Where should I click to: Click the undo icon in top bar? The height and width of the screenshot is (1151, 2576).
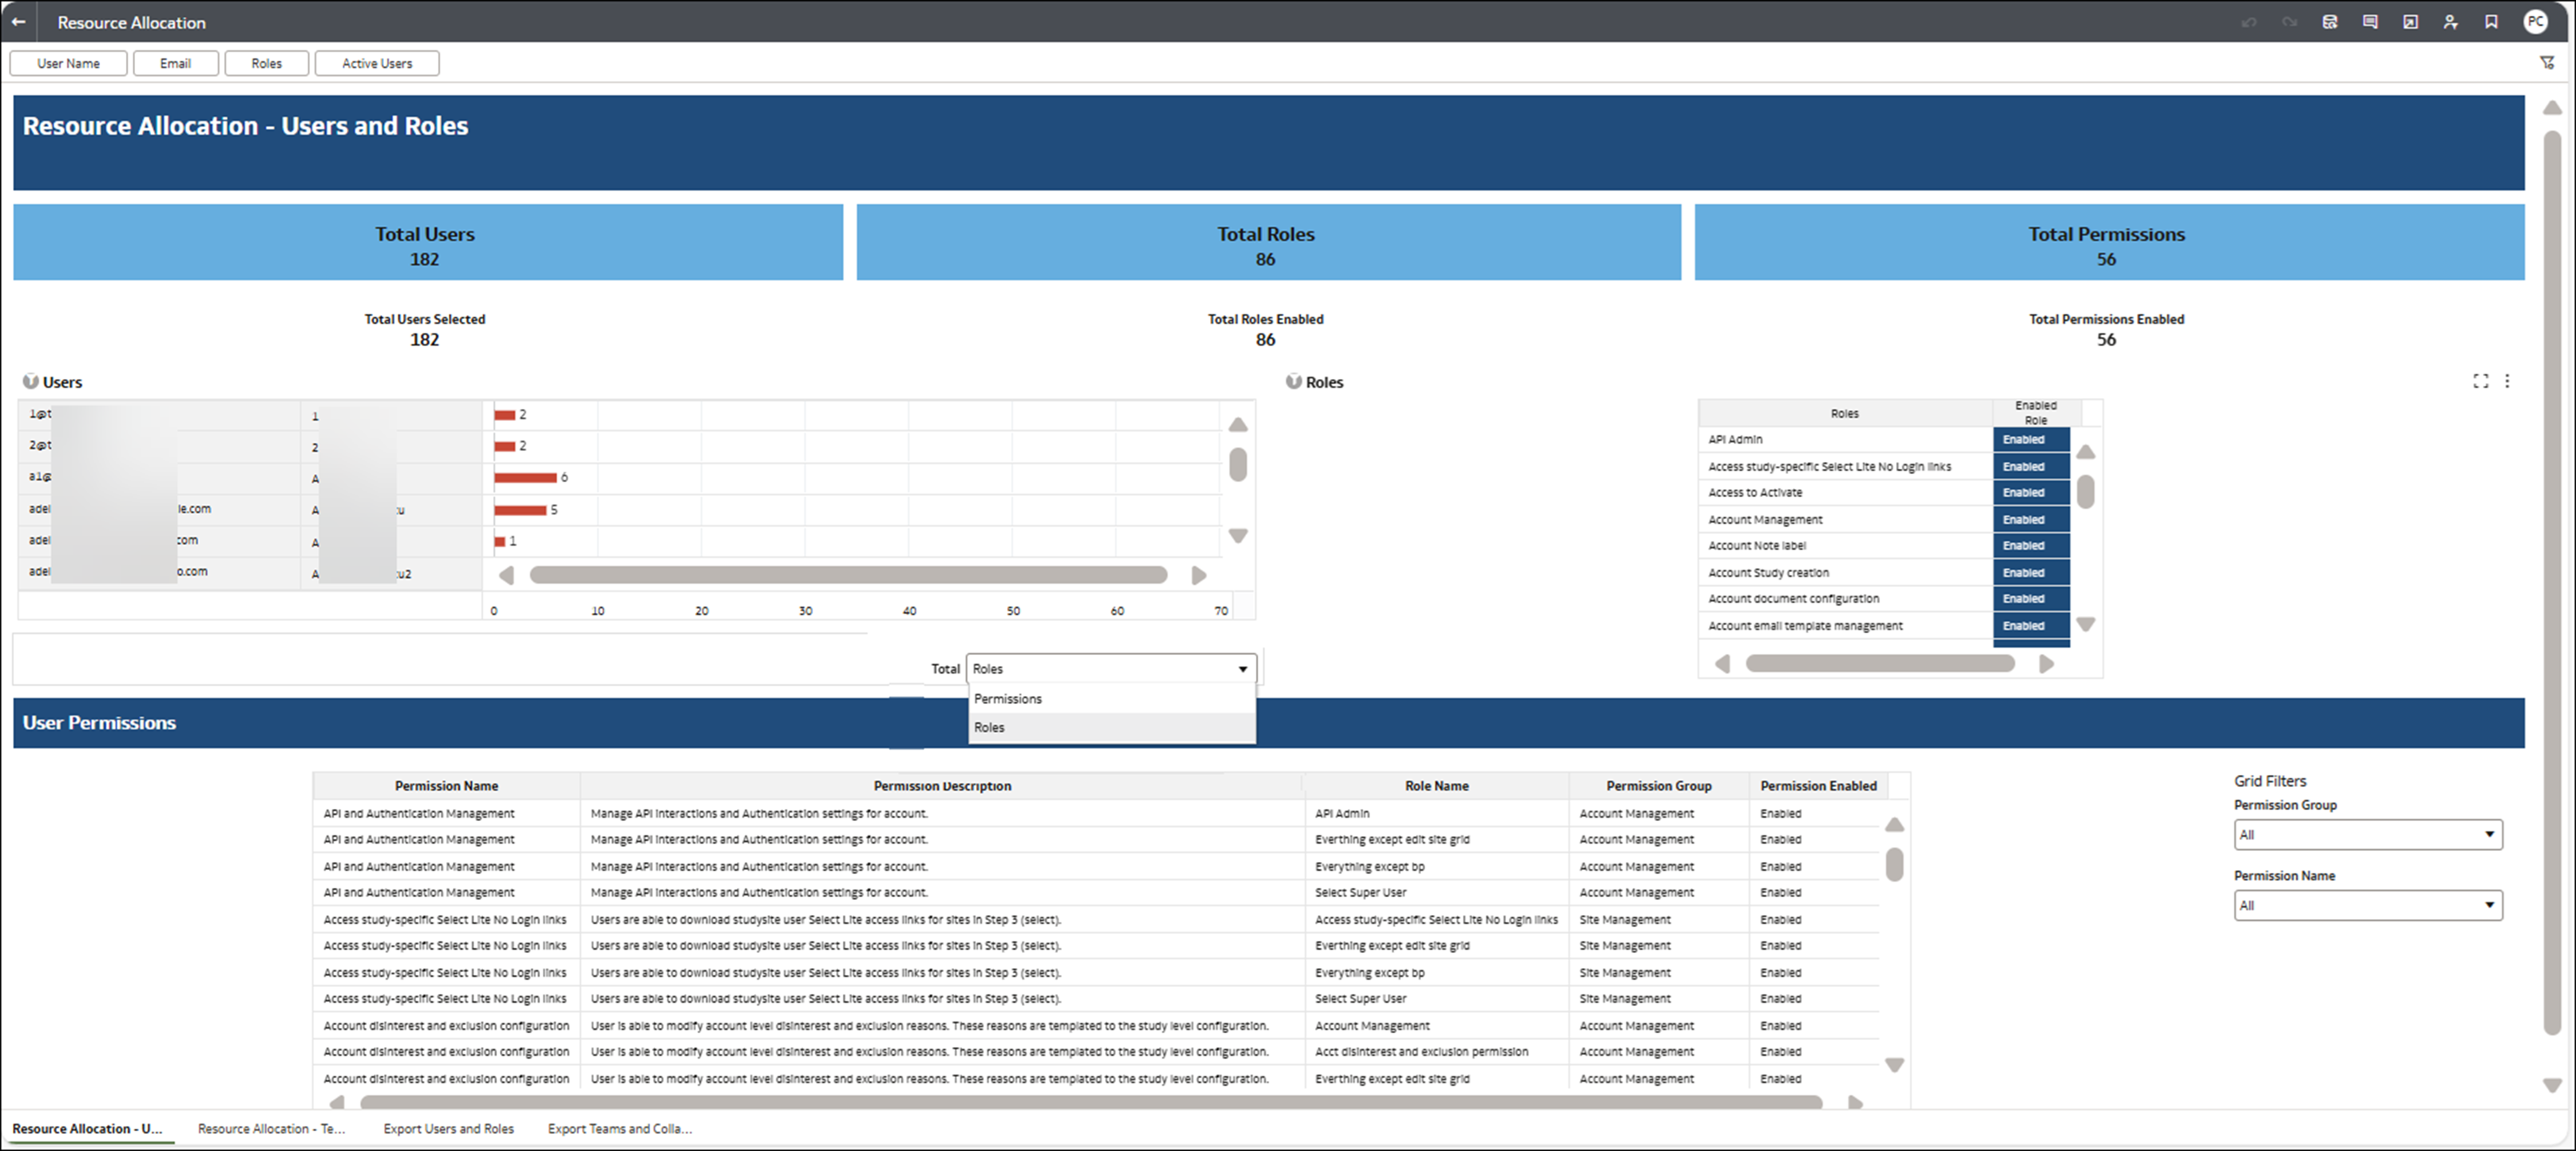click(x=2248, y=22)
